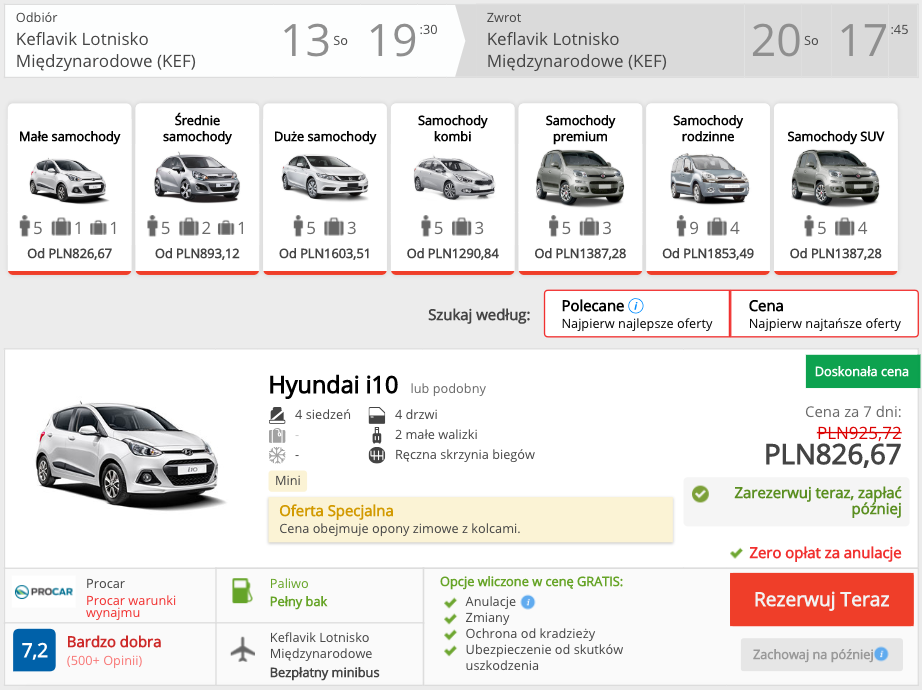Viewport: 922px width, 690px height.
Task: Click luggage icon on Samochody kombi card
Action: pos(462,226)
